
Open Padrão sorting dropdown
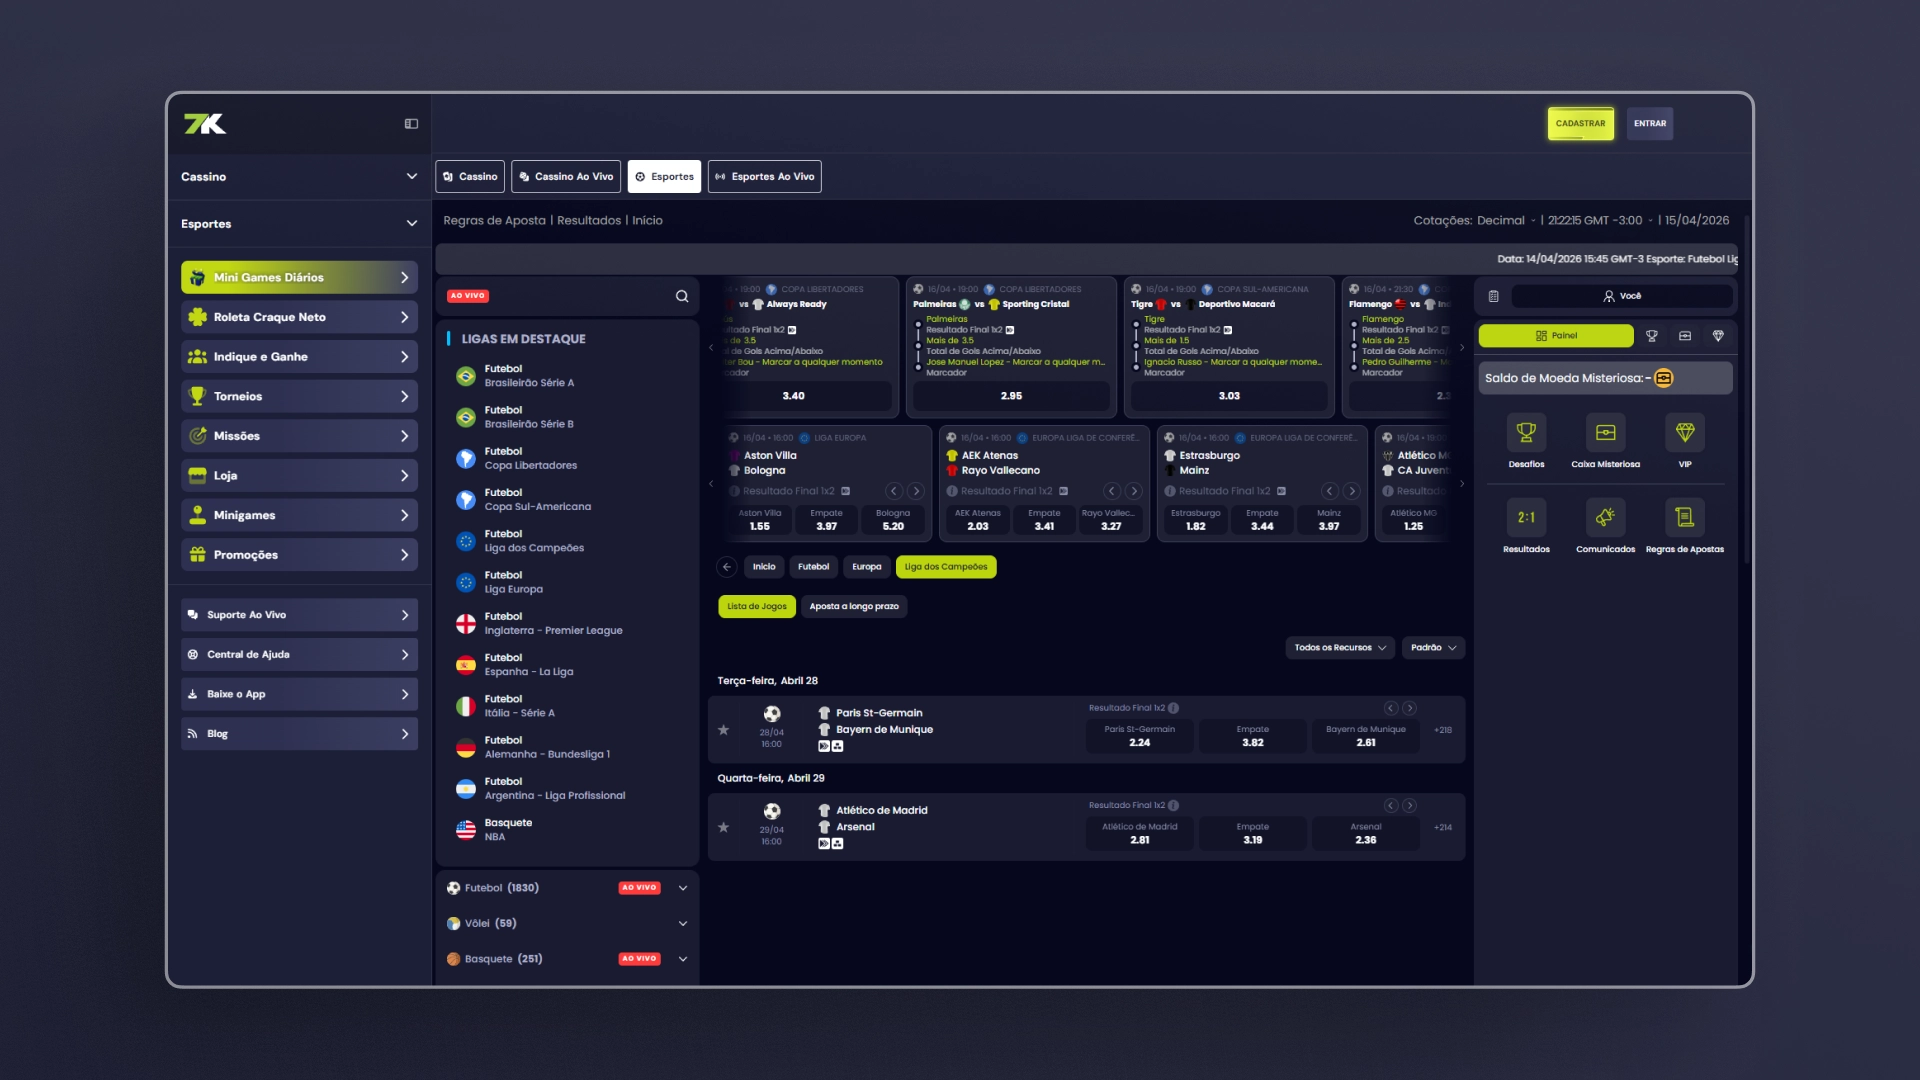pyautogui.click(x=1433, y=648)
